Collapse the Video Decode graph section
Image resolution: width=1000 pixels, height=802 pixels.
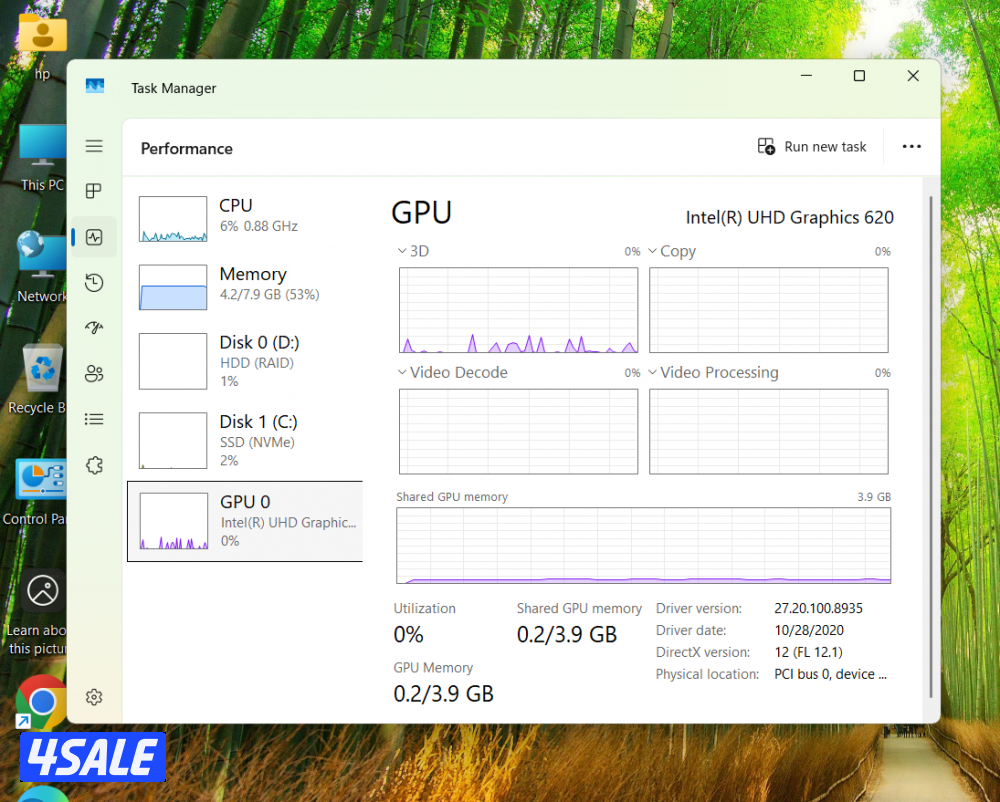[403, 372]
